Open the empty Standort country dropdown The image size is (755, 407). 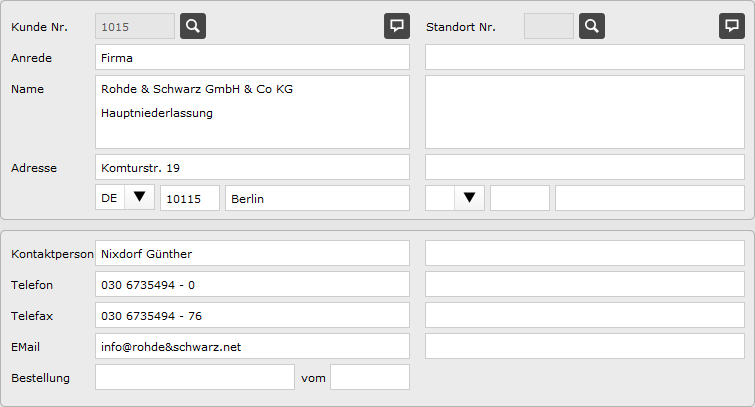click(x=468, y=198)
